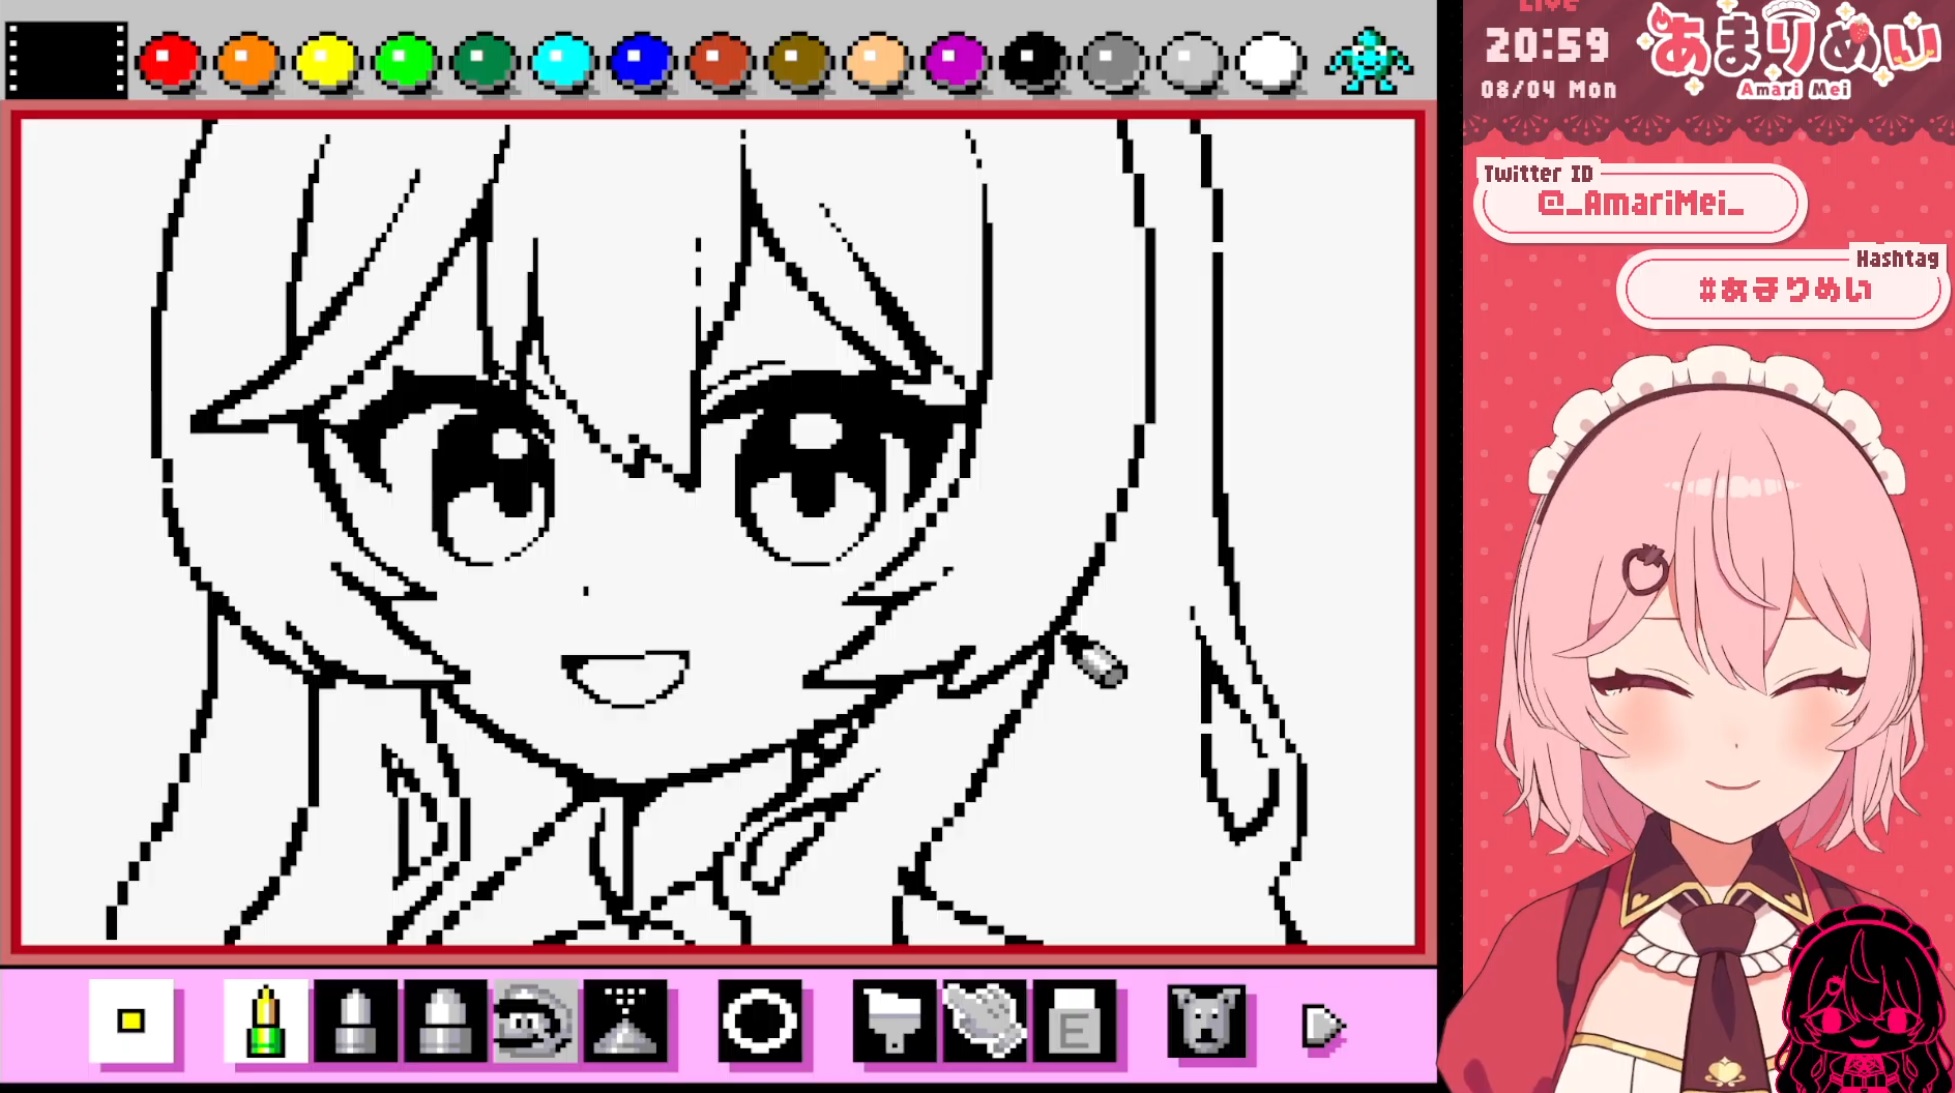The image size is (1955, 1093).
Task: Click the teal robot palette-change icon
Action: (x=1369, y=62)
